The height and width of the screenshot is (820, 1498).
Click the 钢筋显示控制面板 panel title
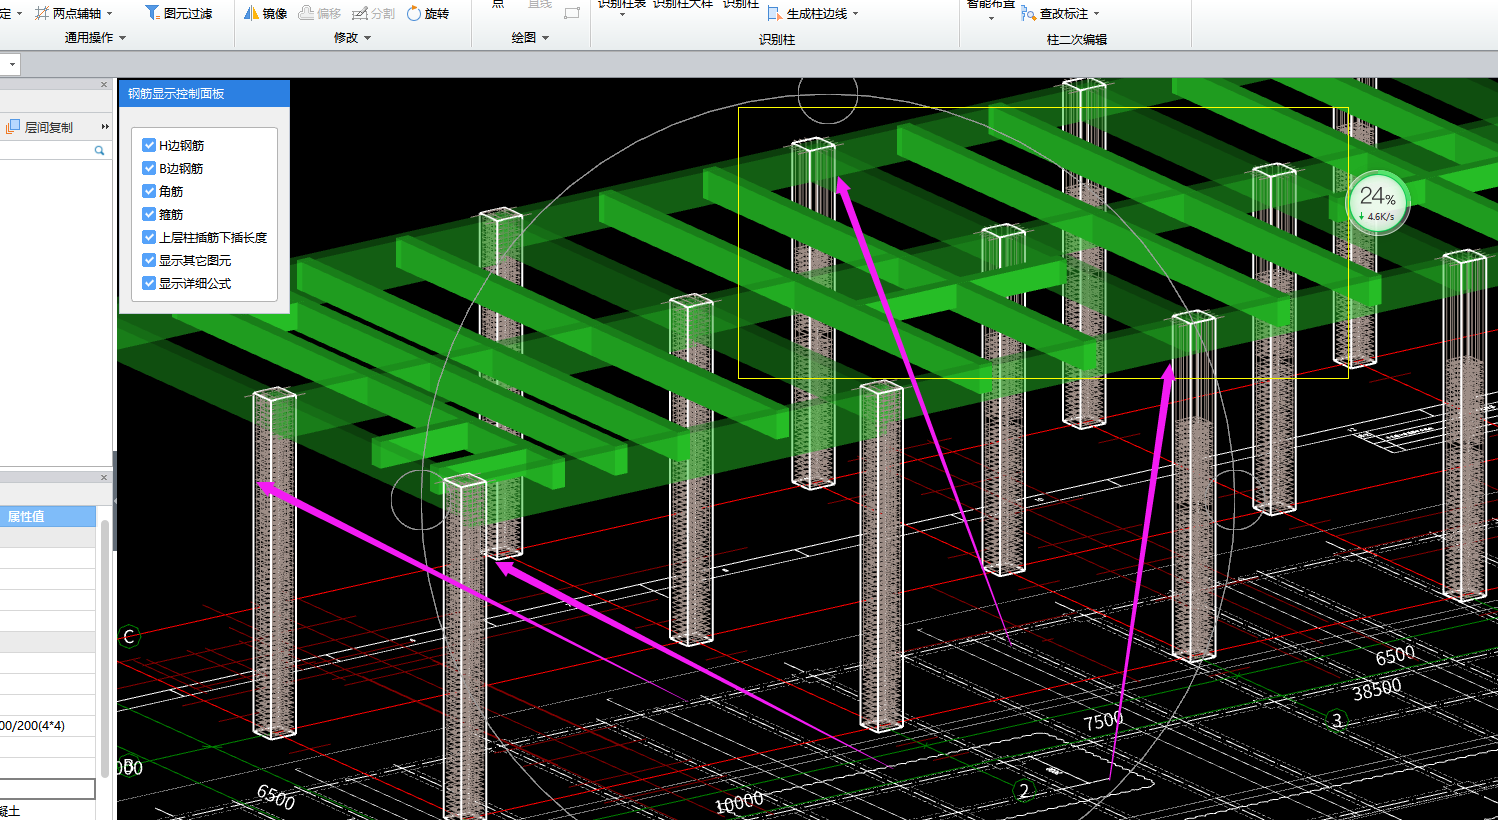[x=176, y=93]
